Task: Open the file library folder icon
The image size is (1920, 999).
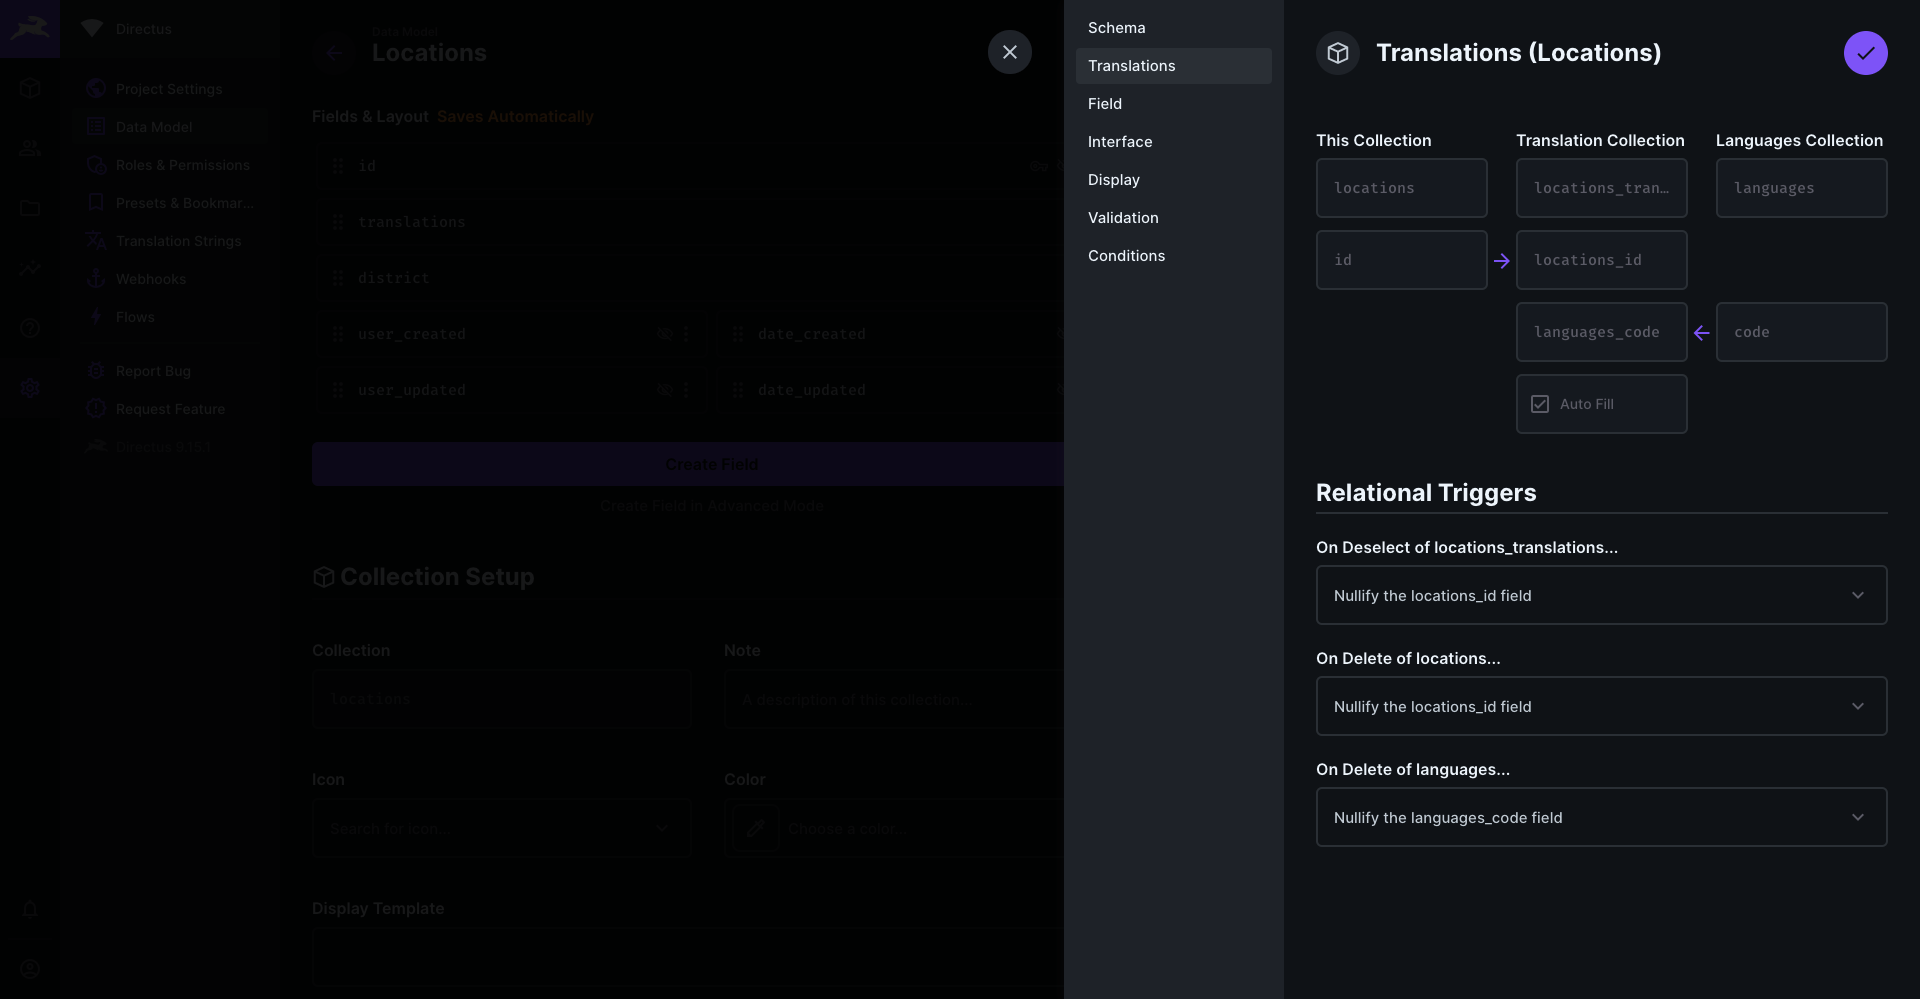Action: [x=30, y=208]
